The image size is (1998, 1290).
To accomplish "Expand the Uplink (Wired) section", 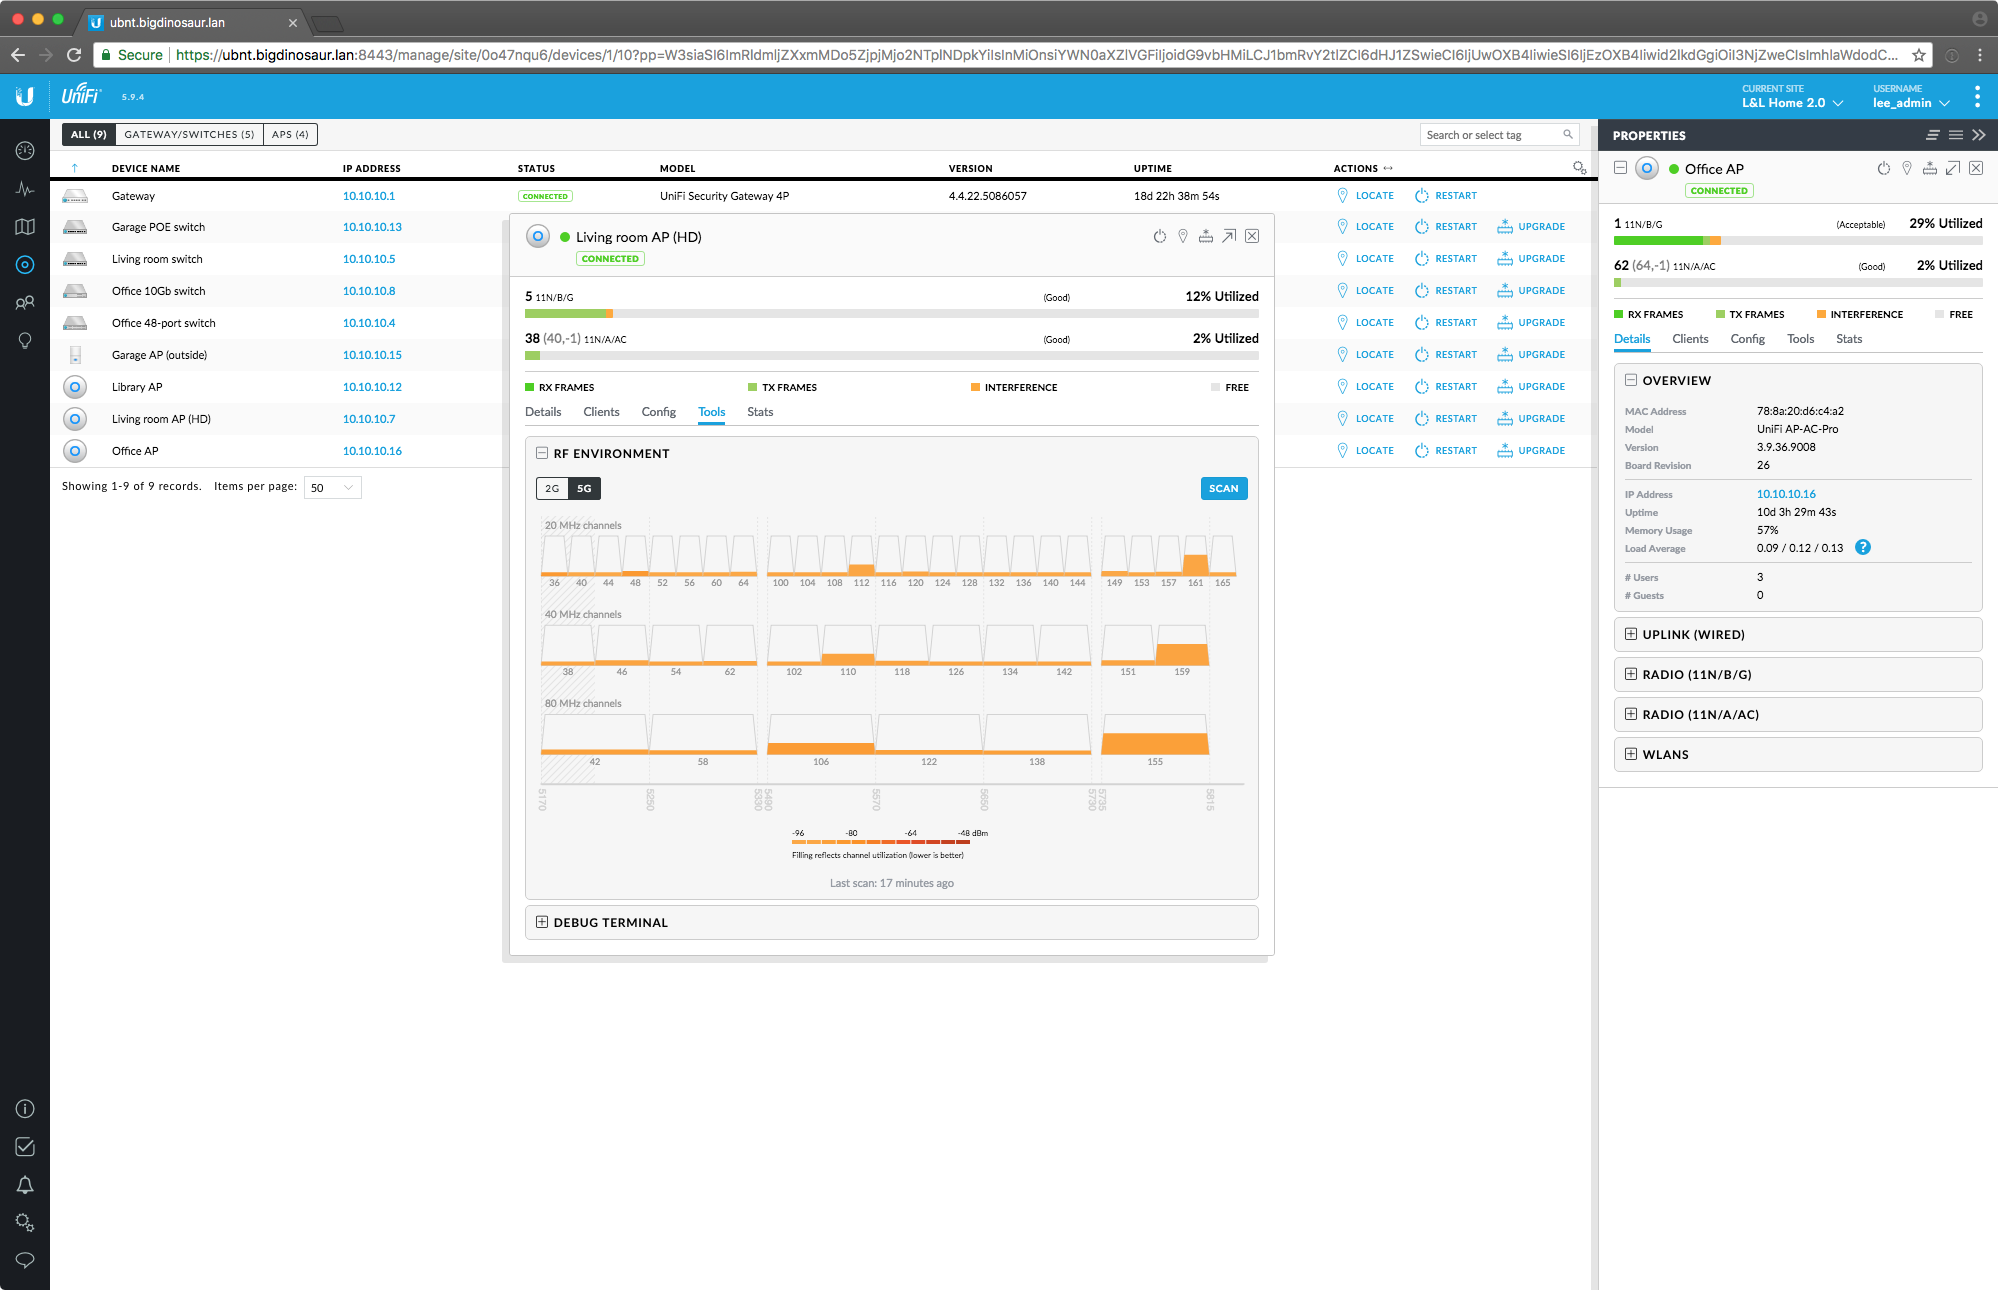I will (x=1631, y=634).
